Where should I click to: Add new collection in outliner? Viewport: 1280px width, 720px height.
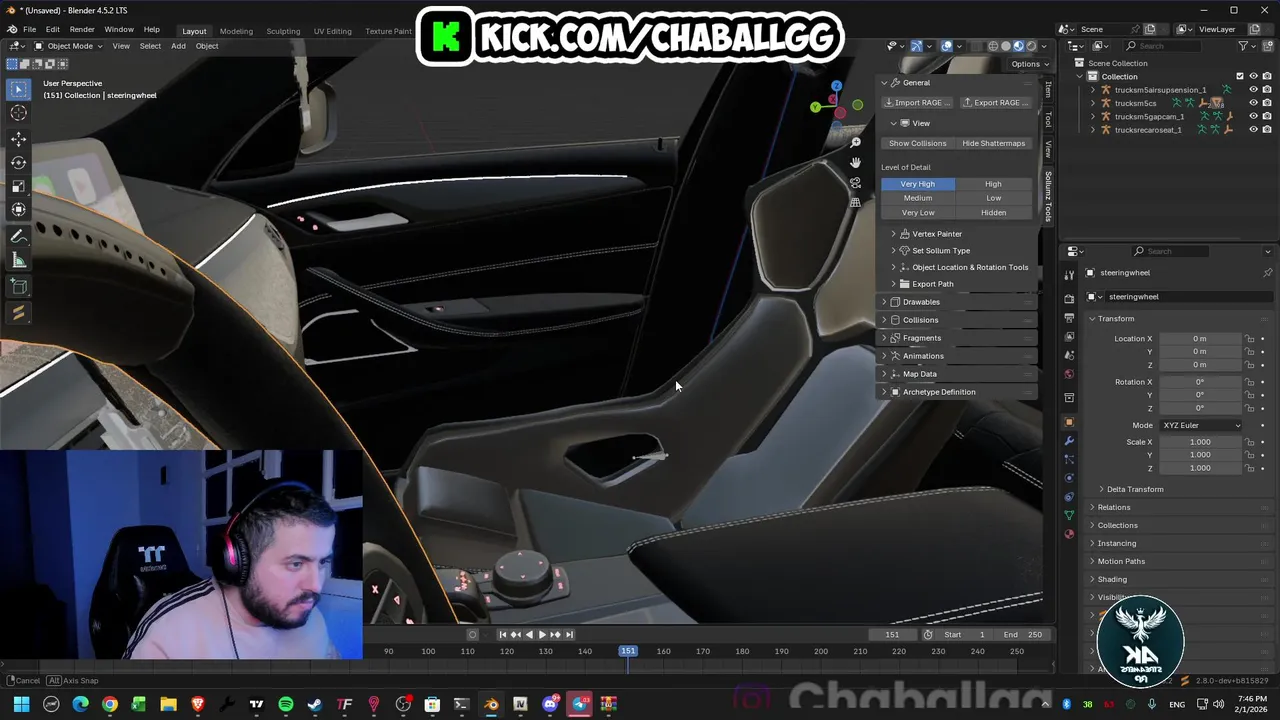1269,46
